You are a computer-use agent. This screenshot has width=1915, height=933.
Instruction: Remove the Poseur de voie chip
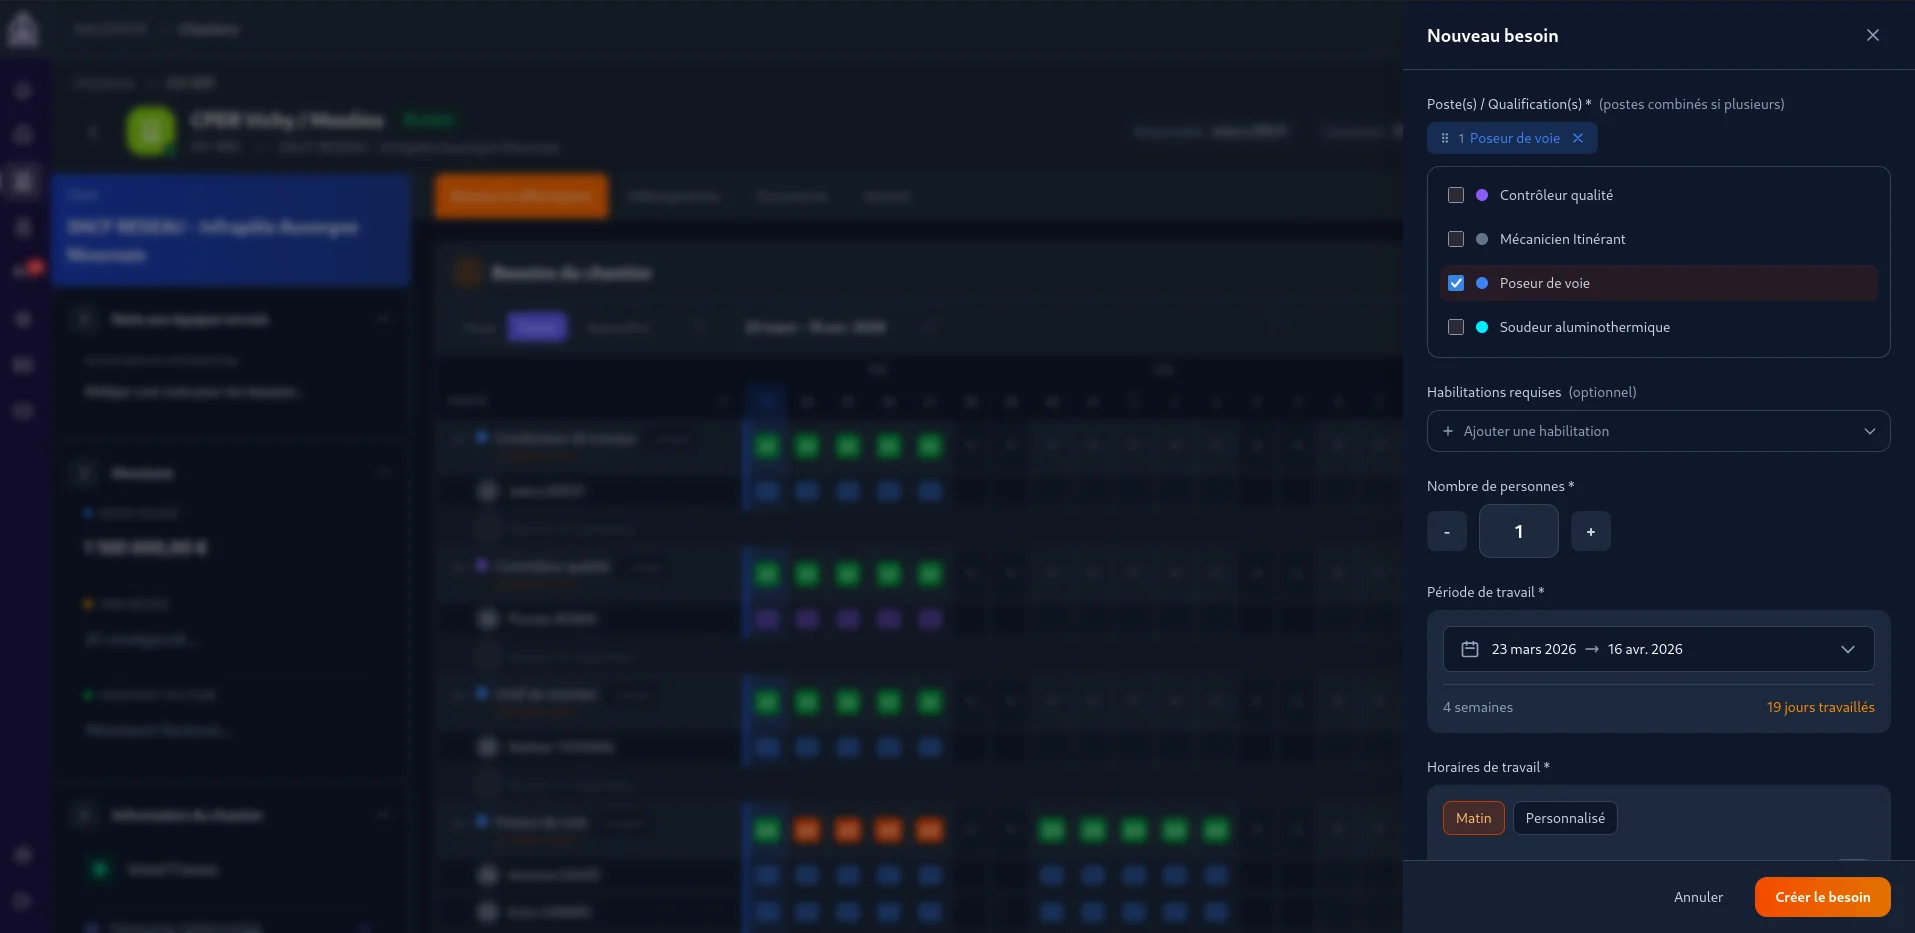tap(1578, 138)
